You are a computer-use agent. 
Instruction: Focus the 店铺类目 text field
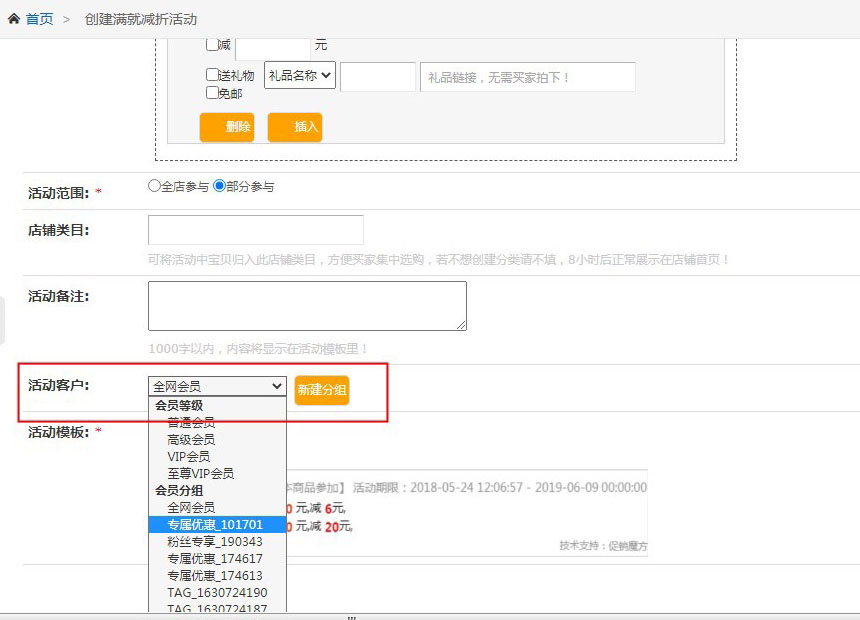click(x=255, y=230)
